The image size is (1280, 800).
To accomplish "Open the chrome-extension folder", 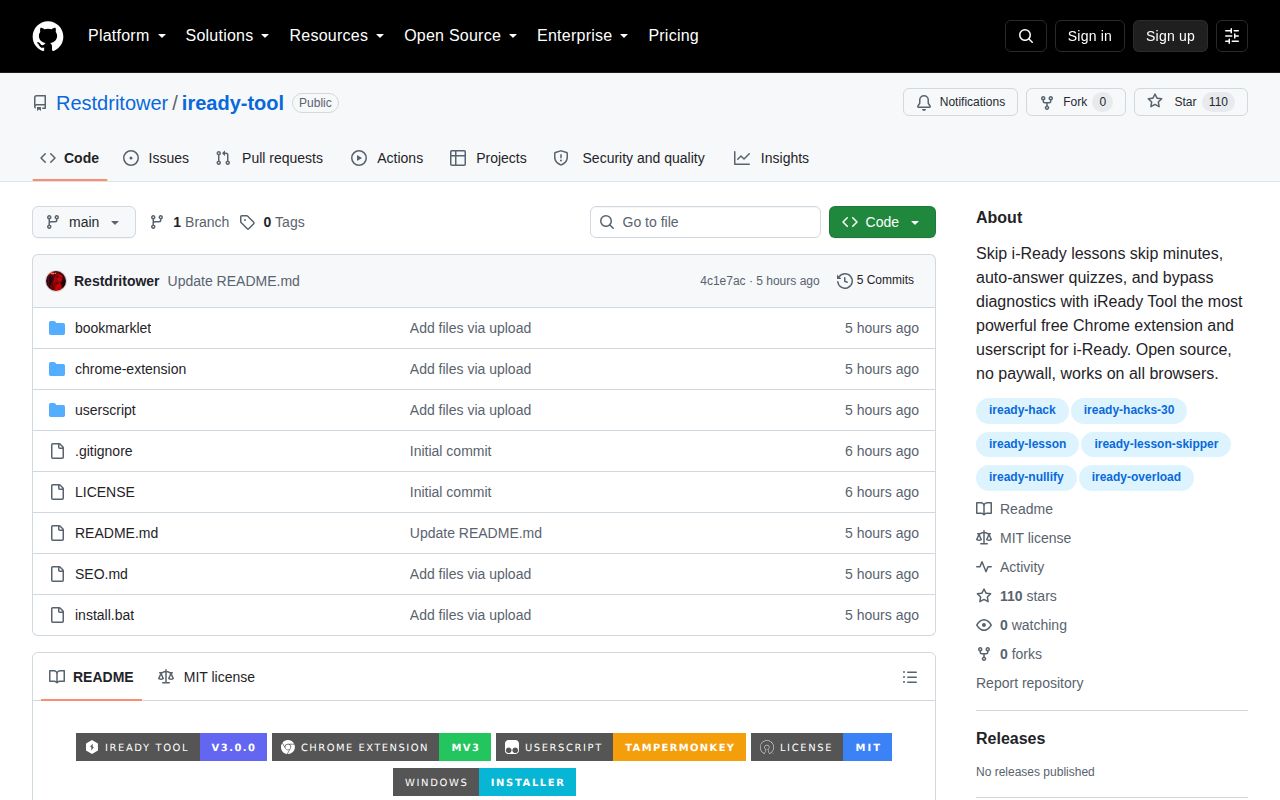I will (130, 369).
